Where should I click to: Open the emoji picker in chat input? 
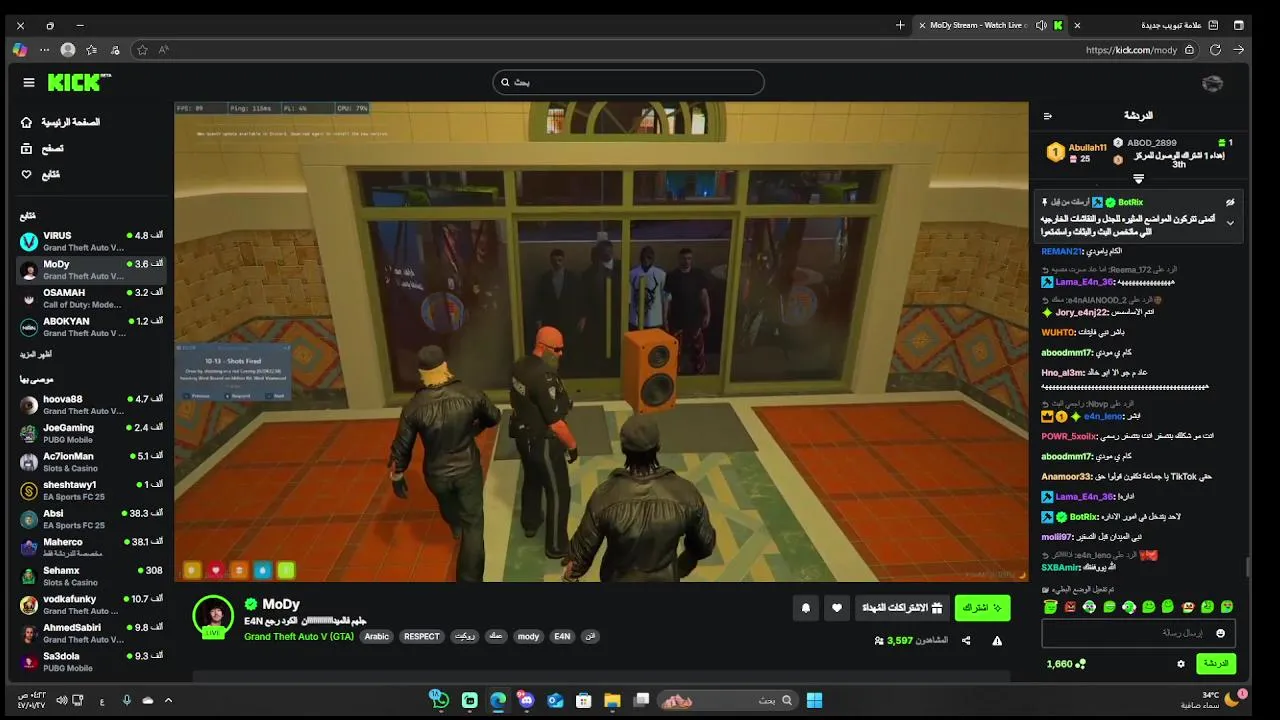point(1220,633)
